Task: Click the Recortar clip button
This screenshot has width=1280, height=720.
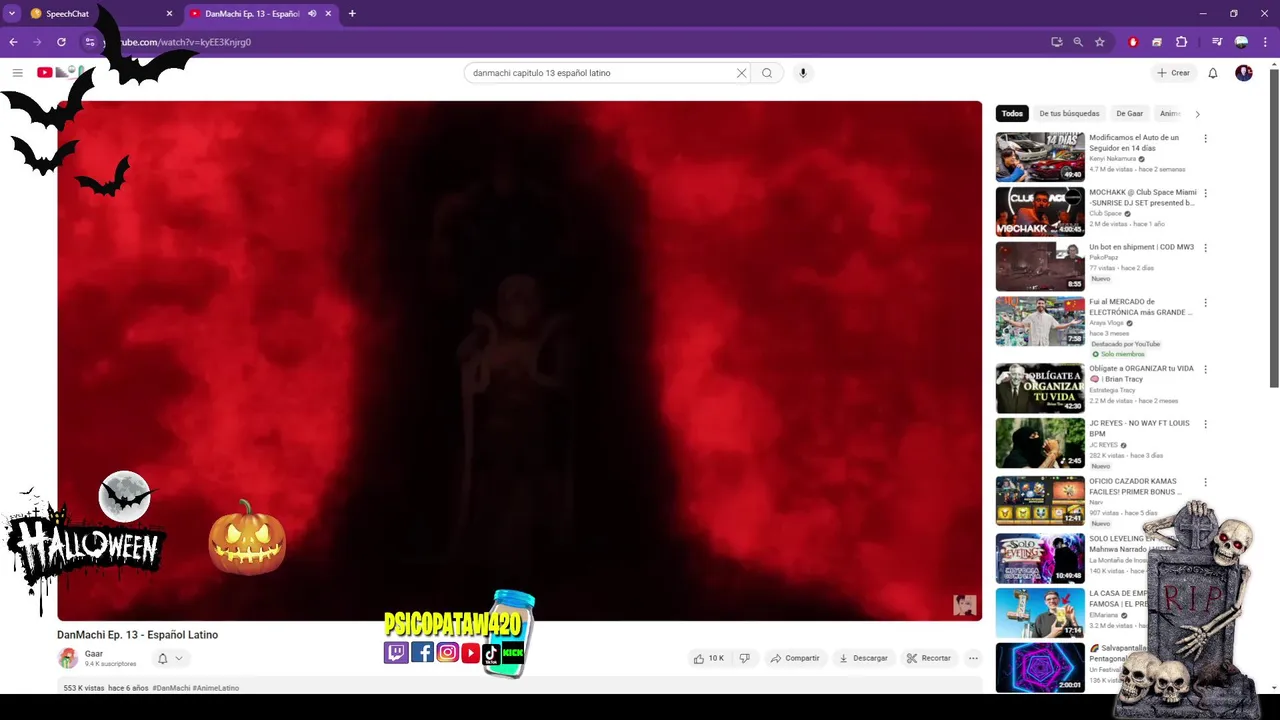Action: [x=929, y=658]
